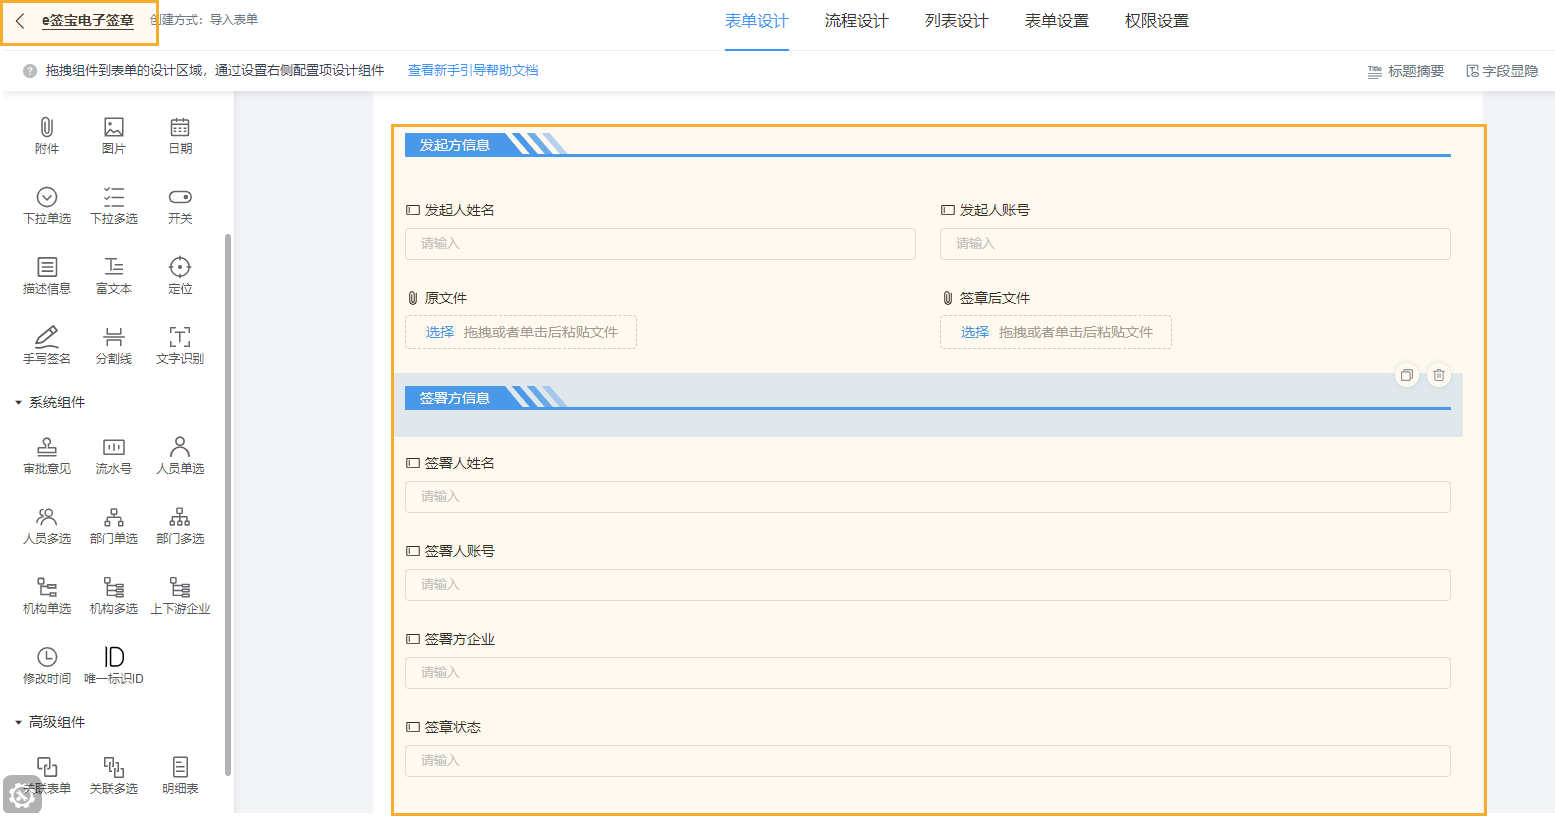Viewport: 1555px width, 816px height.
Task: Delete the 签署方信息 section via trash icon
Action: pos(1438,374)
